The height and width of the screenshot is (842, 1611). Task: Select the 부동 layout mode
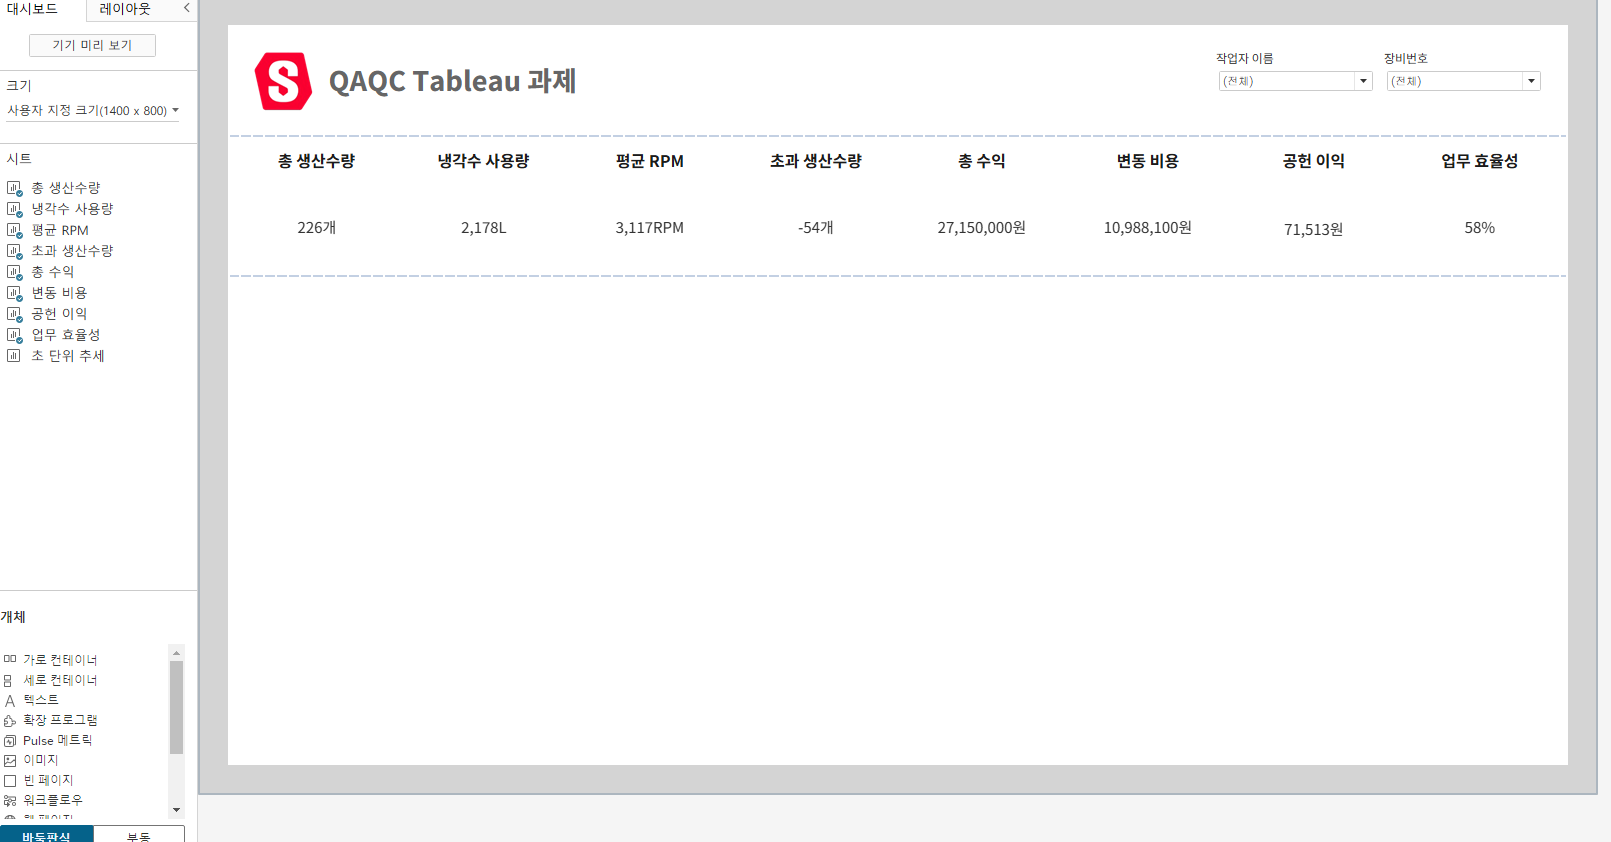(x=139, y=835)
